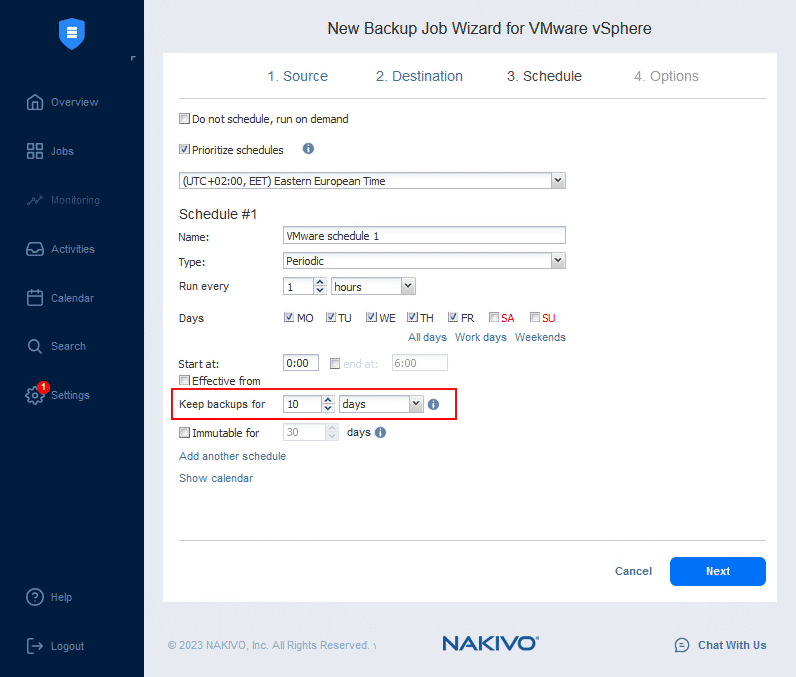Click the Show calendar link

(216, 478)
